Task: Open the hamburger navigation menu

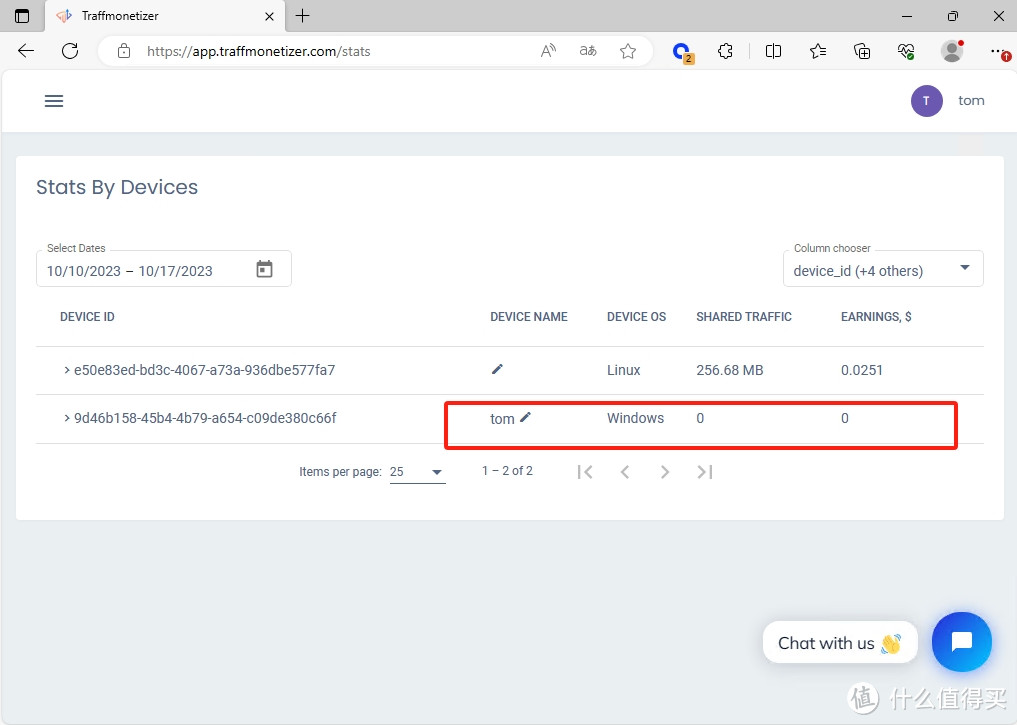Action: point(54,101)
